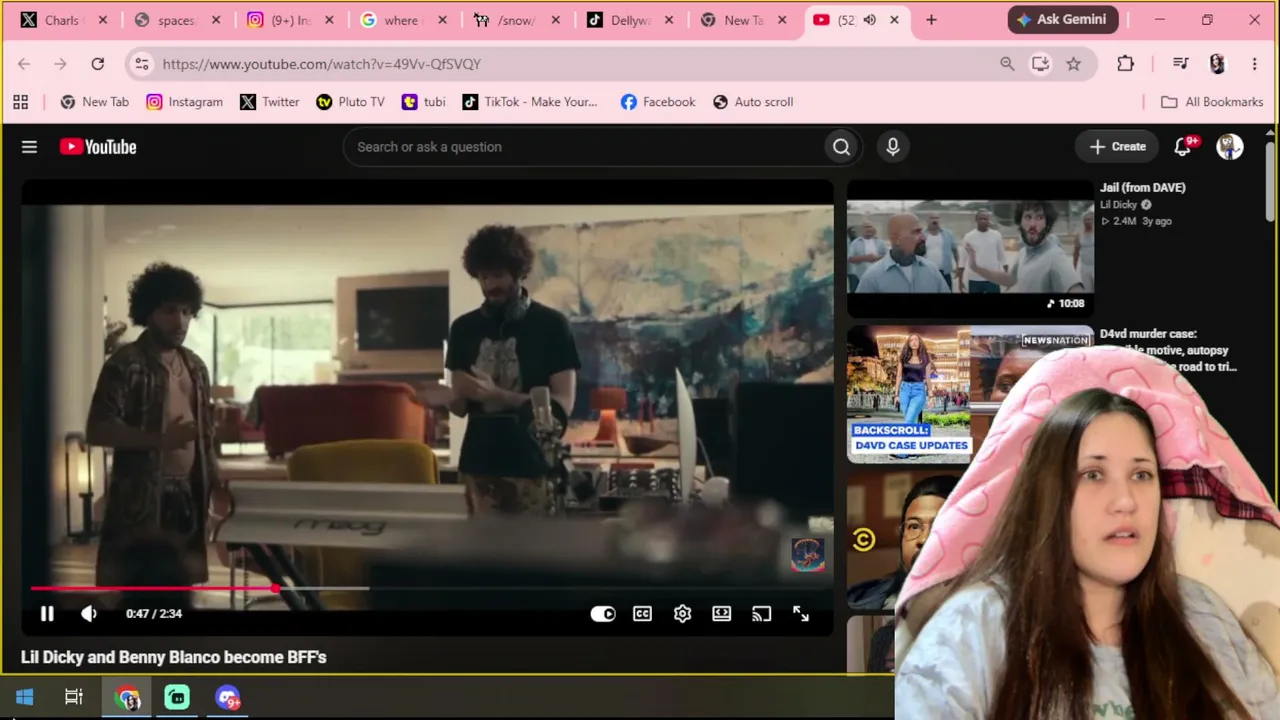Open the Chrome apps grid in the bookmarks bar

tap(20, 102)
